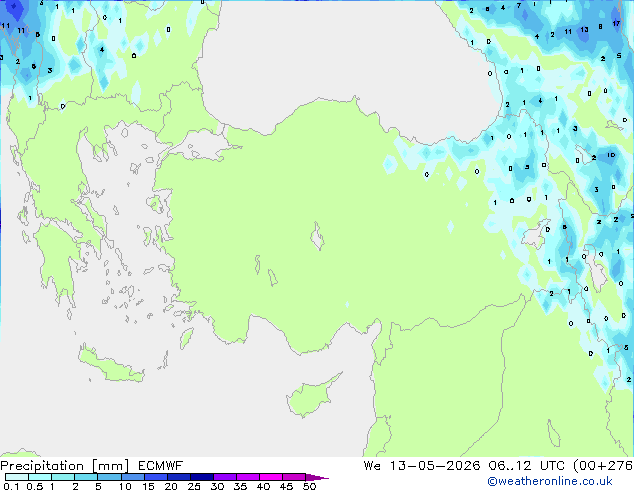Pick the 15–20 mm legend swatch
Viewport: 634px width, 490px height.
[156, 477]
